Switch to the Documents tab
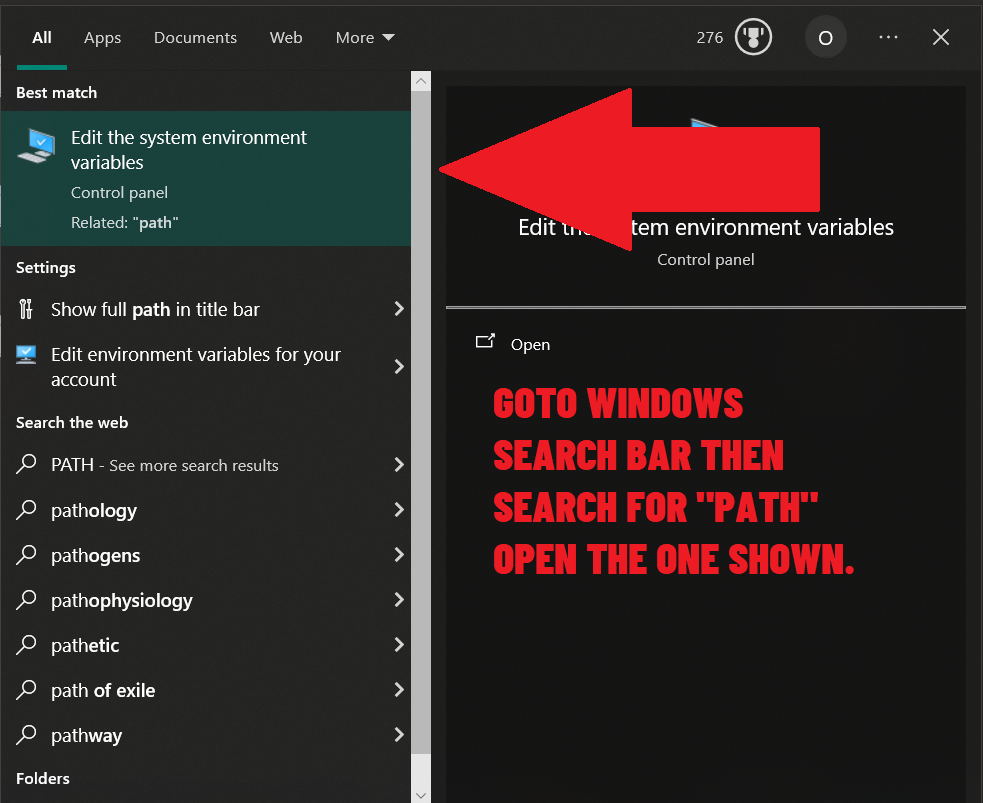983x803 pixels. click(195, 38)
